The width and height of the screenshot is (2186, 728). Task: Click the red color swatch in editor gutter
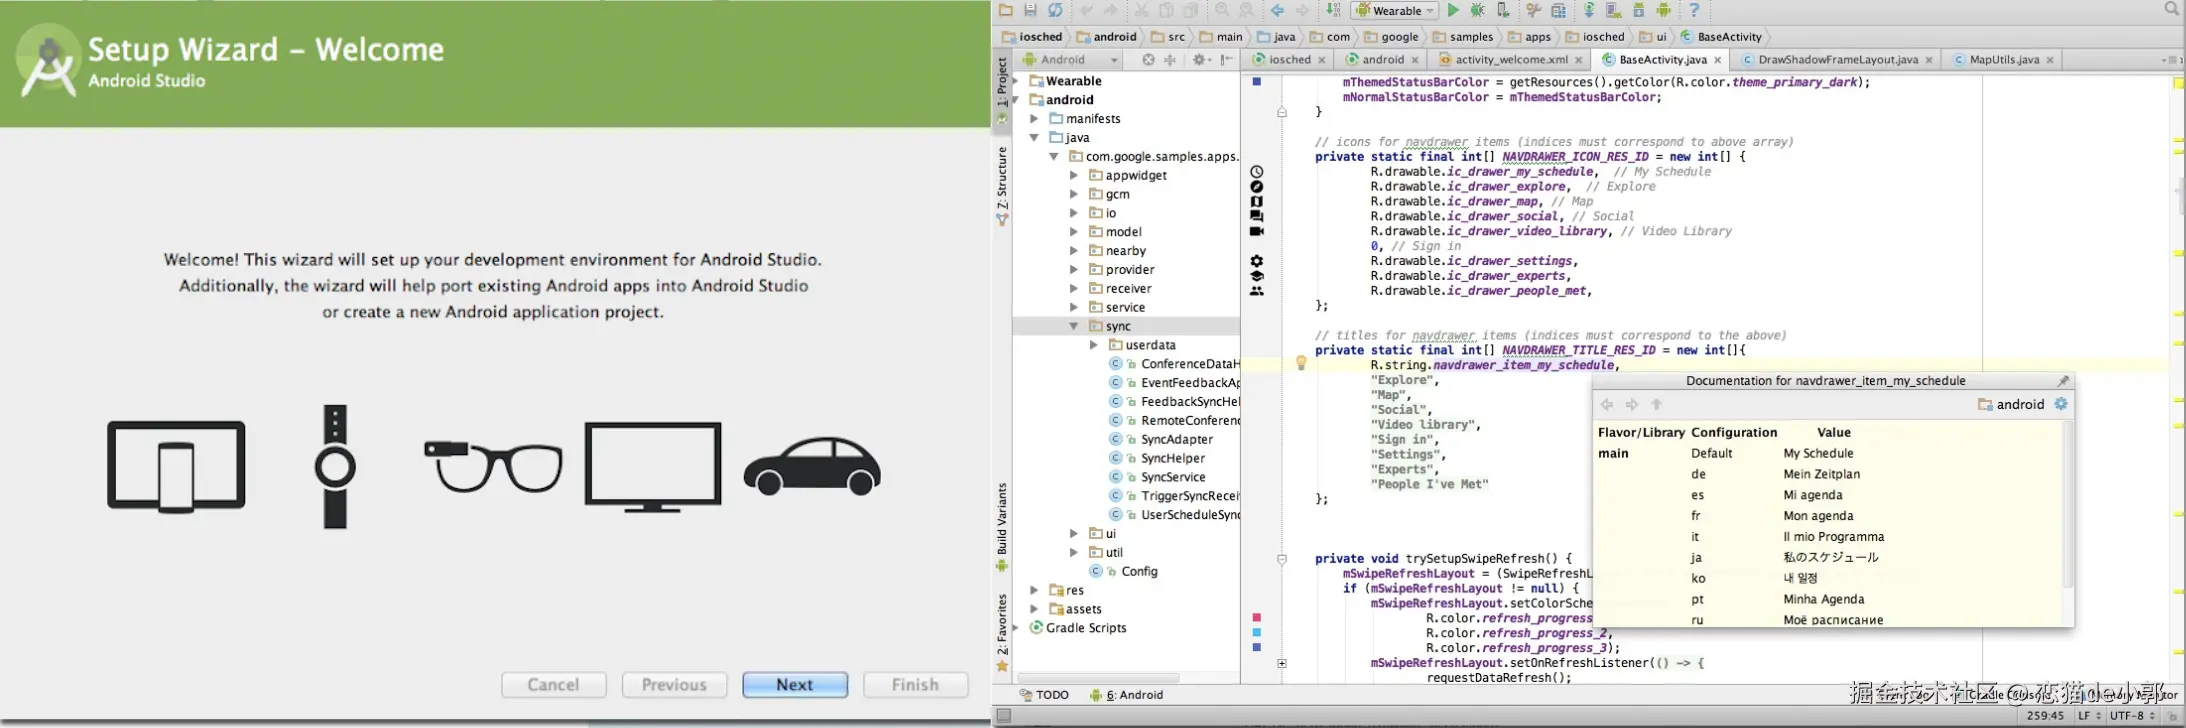point(1257,618)
